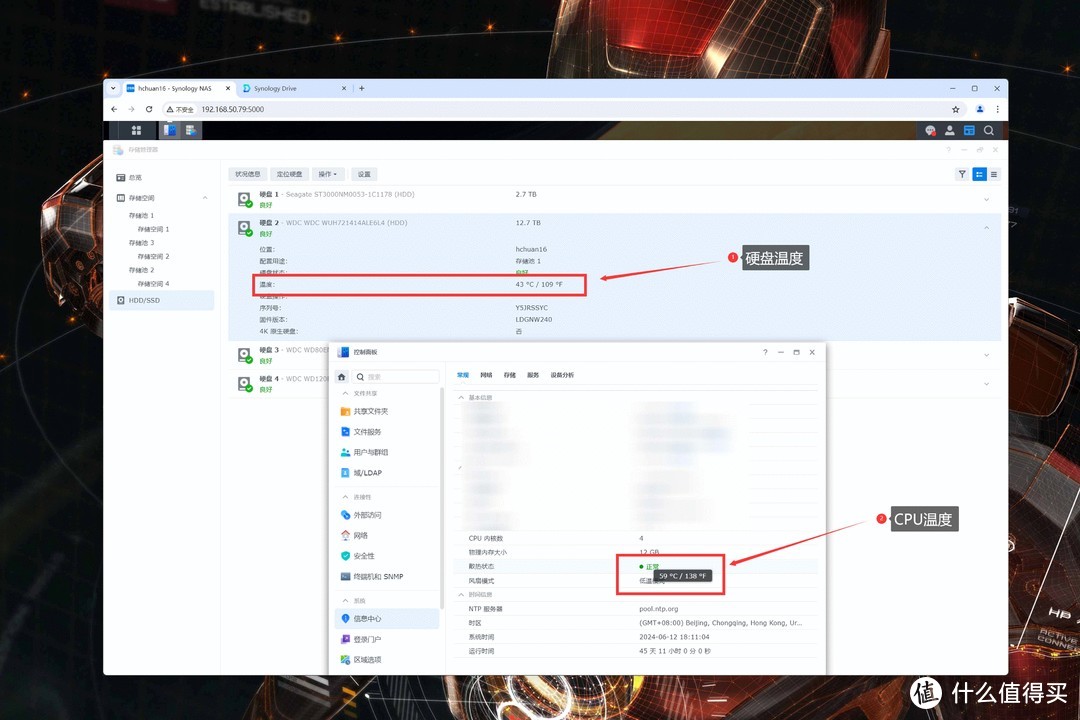Collapse the 连接性 sidebar group
Screen dimensions: 1080x720
(x=345, y=497)
